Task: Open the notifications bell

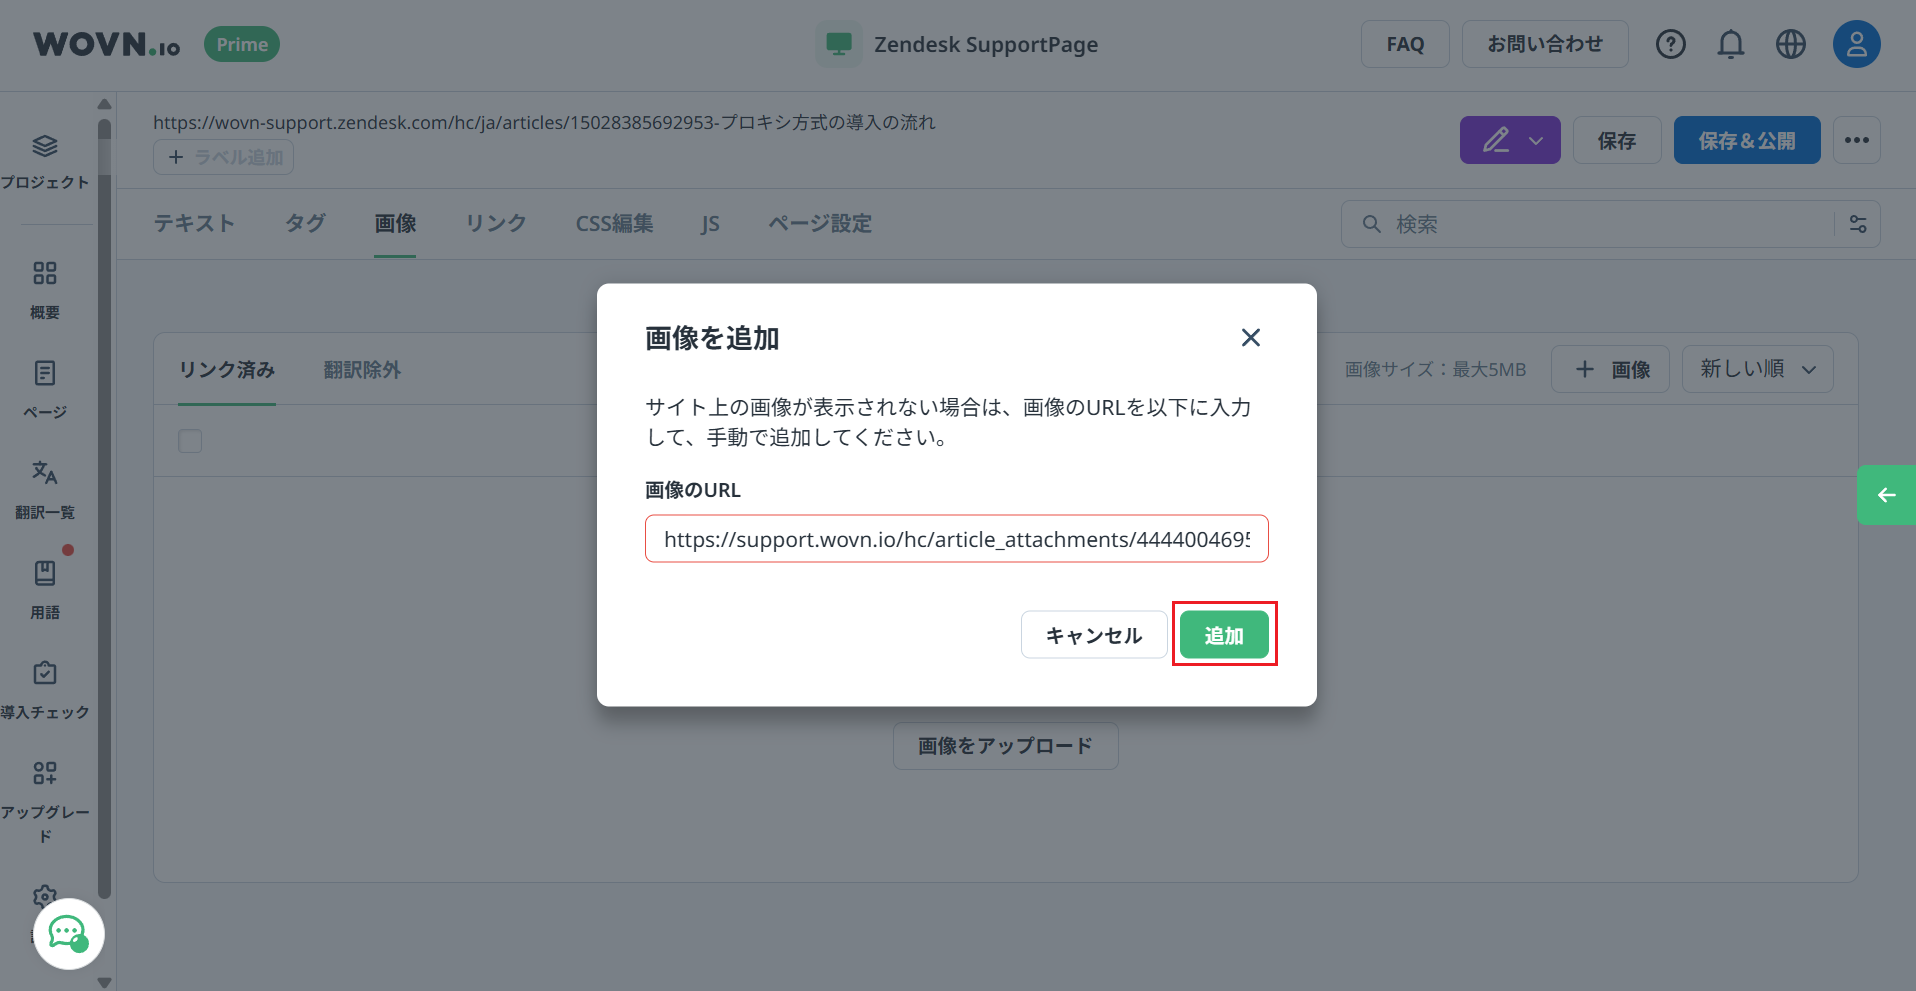Action: (x=1730, y=44)
